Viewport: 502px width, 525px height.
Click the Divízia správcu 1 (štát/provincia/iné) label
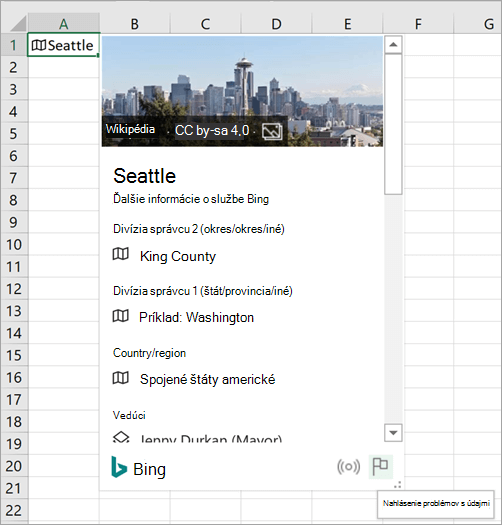point(203,291)
